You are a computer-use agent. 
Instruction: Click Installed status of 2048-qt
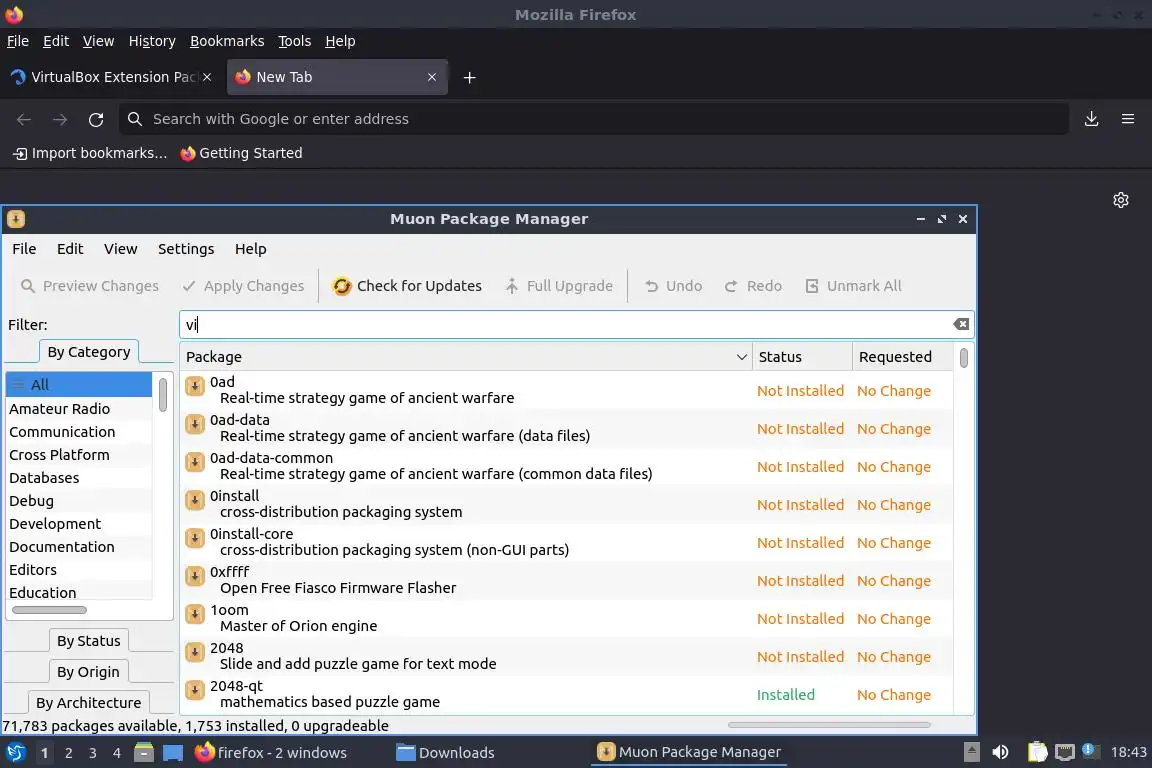point(785,695)
